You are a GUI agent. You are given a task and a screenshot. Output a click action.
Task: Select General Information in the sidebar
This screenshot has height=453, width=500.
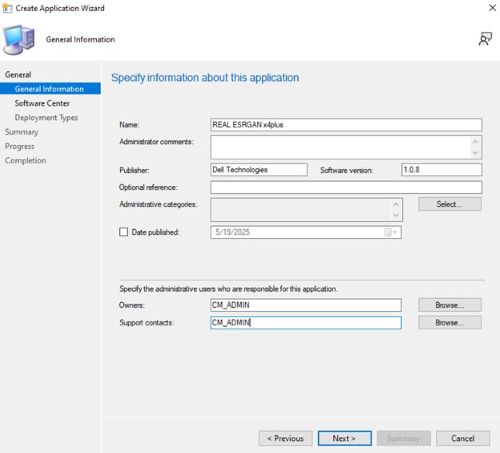(50, 89)
